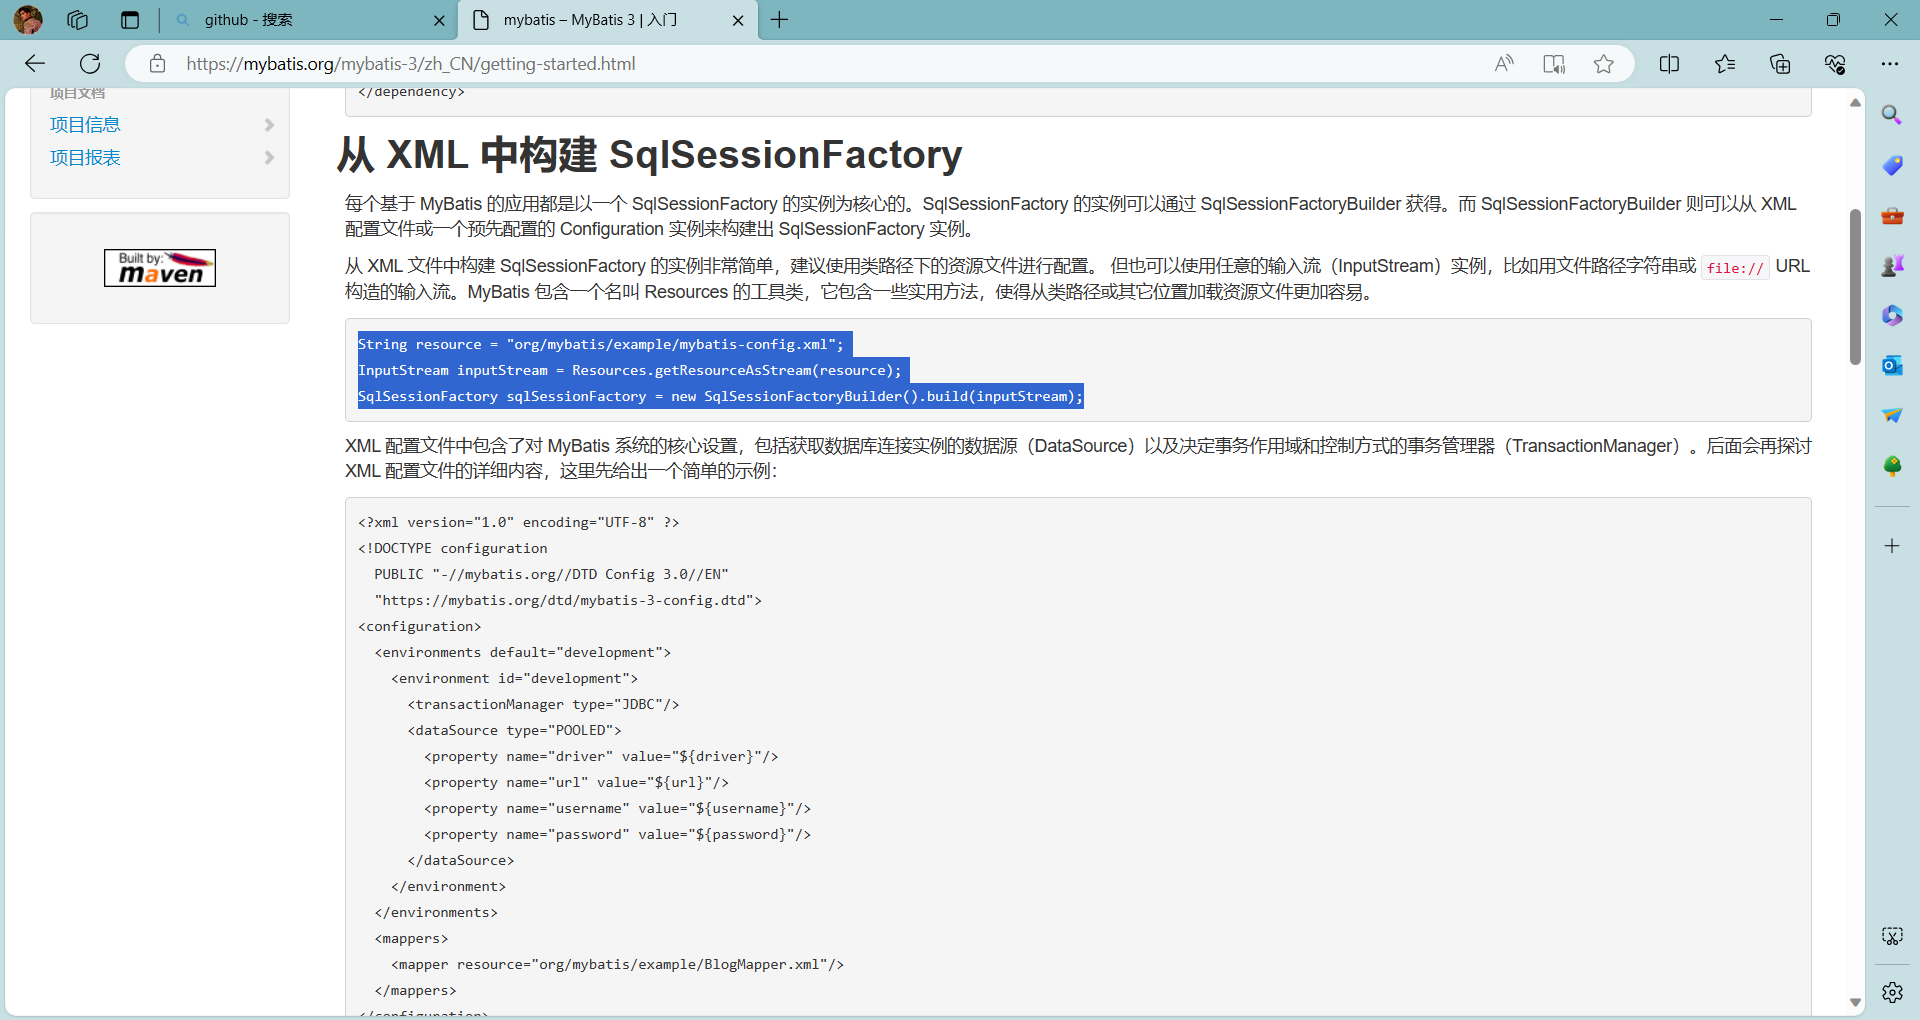The image size is (1920, 1020).
Task: Click the mapper resource BlogMapper.xml line
Action: click(618, 964)
